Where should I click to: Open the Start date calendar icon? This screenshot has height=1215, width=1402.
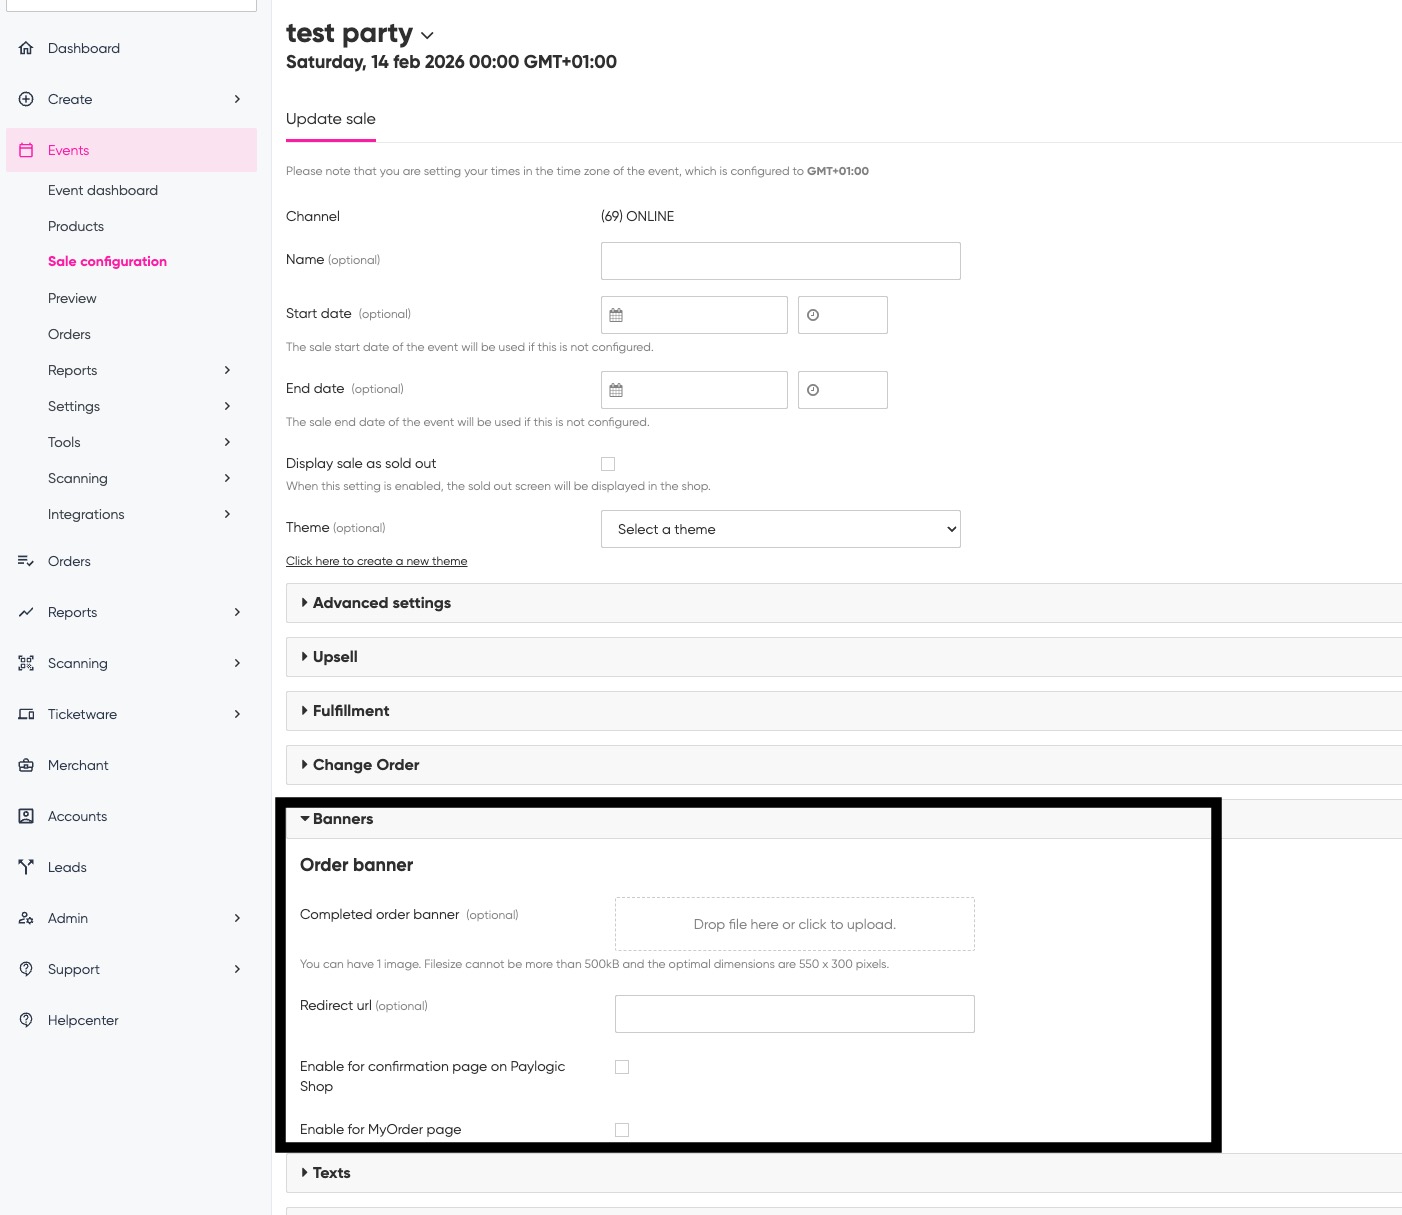pyautogui.click(x=616, y=315)
